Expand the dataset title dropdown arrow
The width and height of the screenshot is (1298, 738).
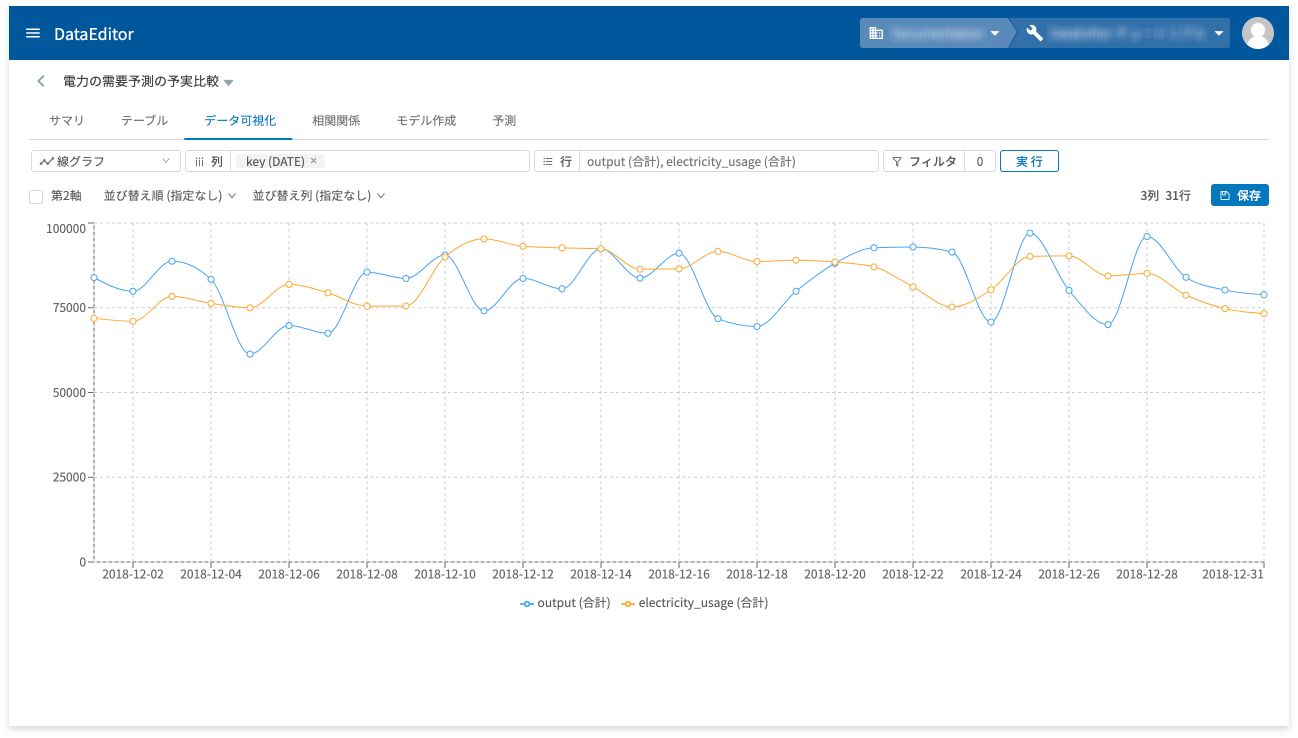pos(229,82)
